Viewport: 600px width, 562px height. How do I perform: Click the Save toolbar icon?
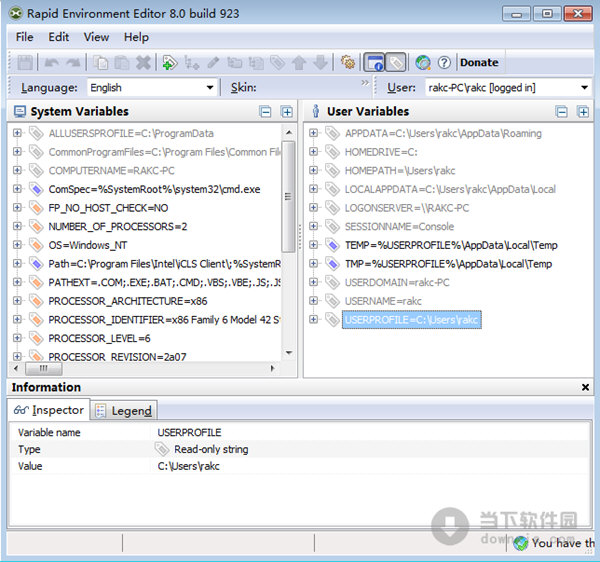coord(25,62)
